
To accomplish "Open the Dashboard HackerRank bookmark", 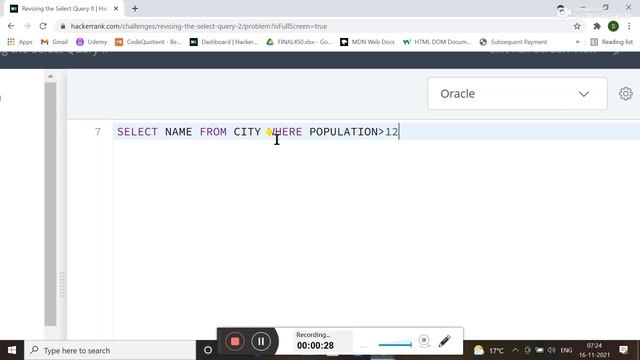I will (224, 42).
